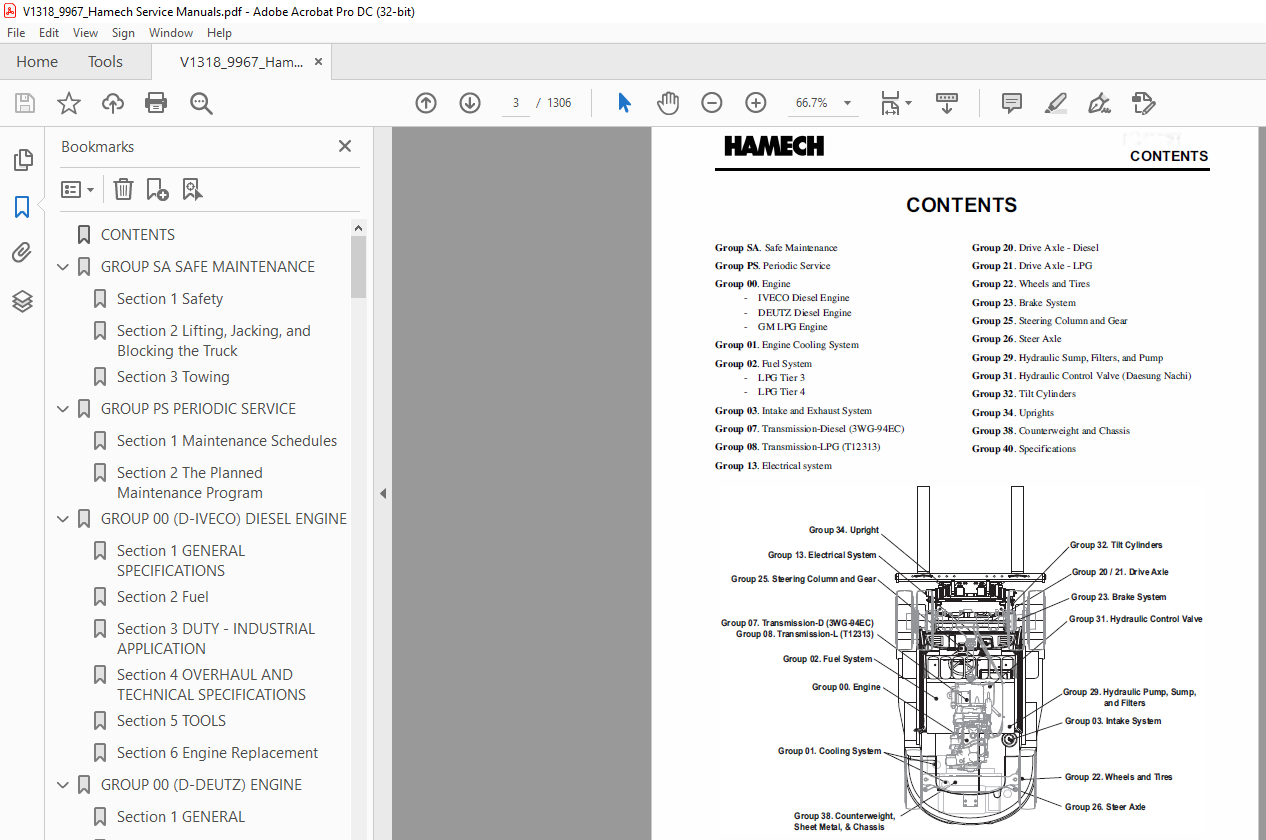Open Section 2 The Planned Maintenance bookmark
1266x840 pixels.
click(190, 483)
